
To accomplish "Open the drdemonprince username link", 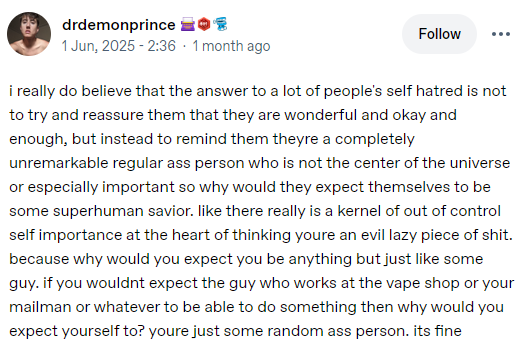I will point(119,25).
